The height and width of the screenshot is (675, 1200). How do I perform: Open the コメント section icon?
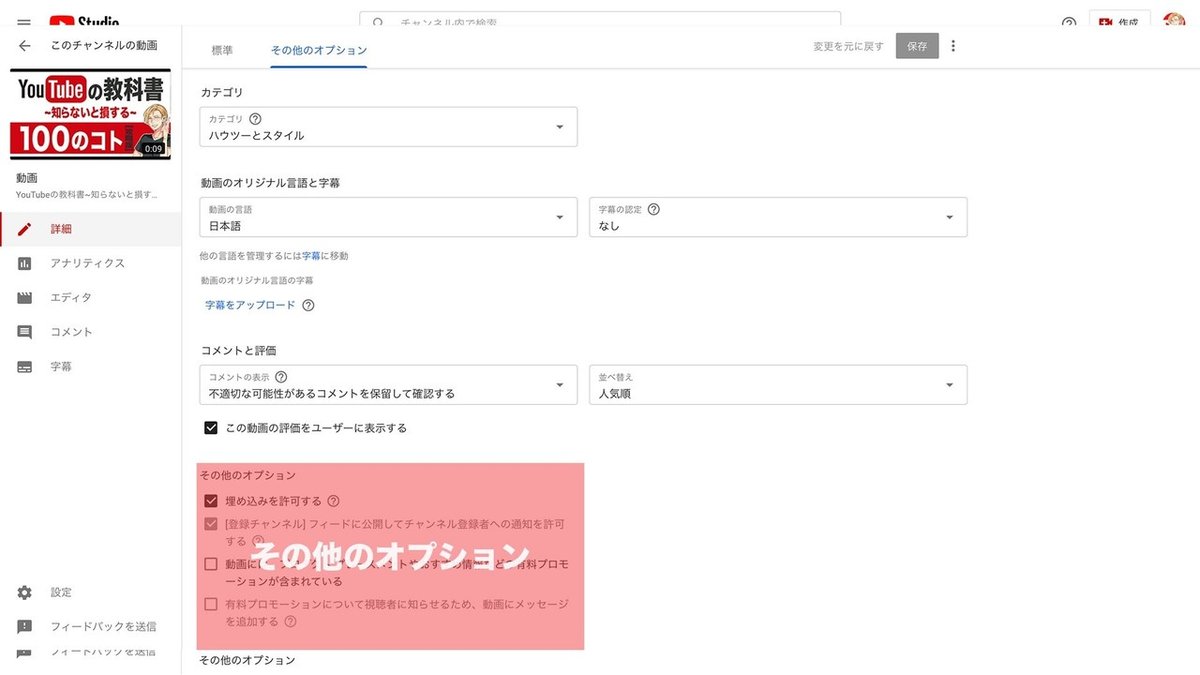26,331
